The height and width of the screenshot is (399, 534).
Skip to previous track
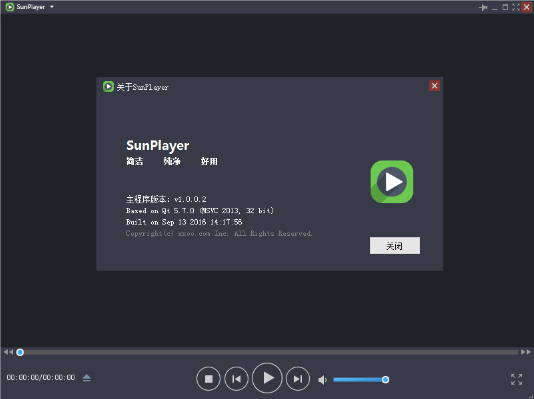pos(236,379)
